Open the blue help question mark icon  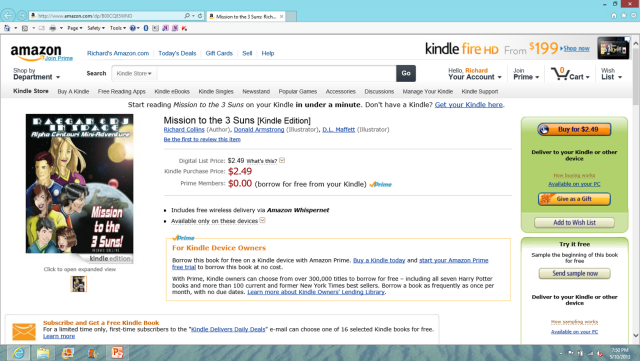coord(133,28)
